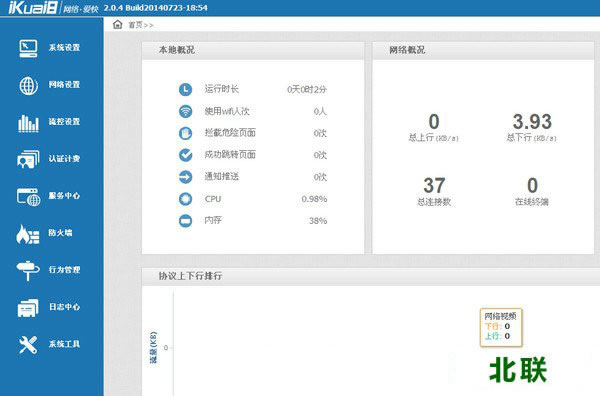This screenshot has width=600, height=396.
Task: Click the chip icon beside CPU
Action: [186, 199]
